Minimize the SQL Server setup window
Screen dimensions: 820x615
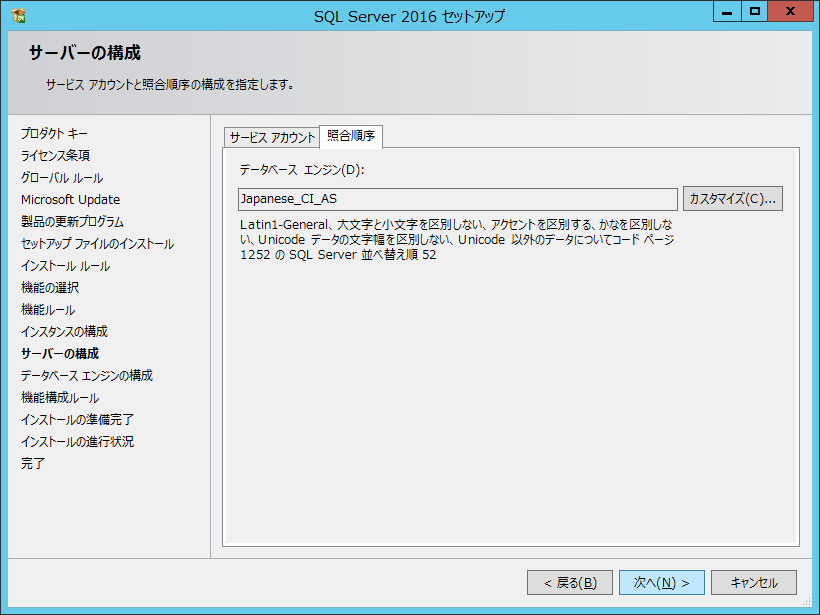727,11
